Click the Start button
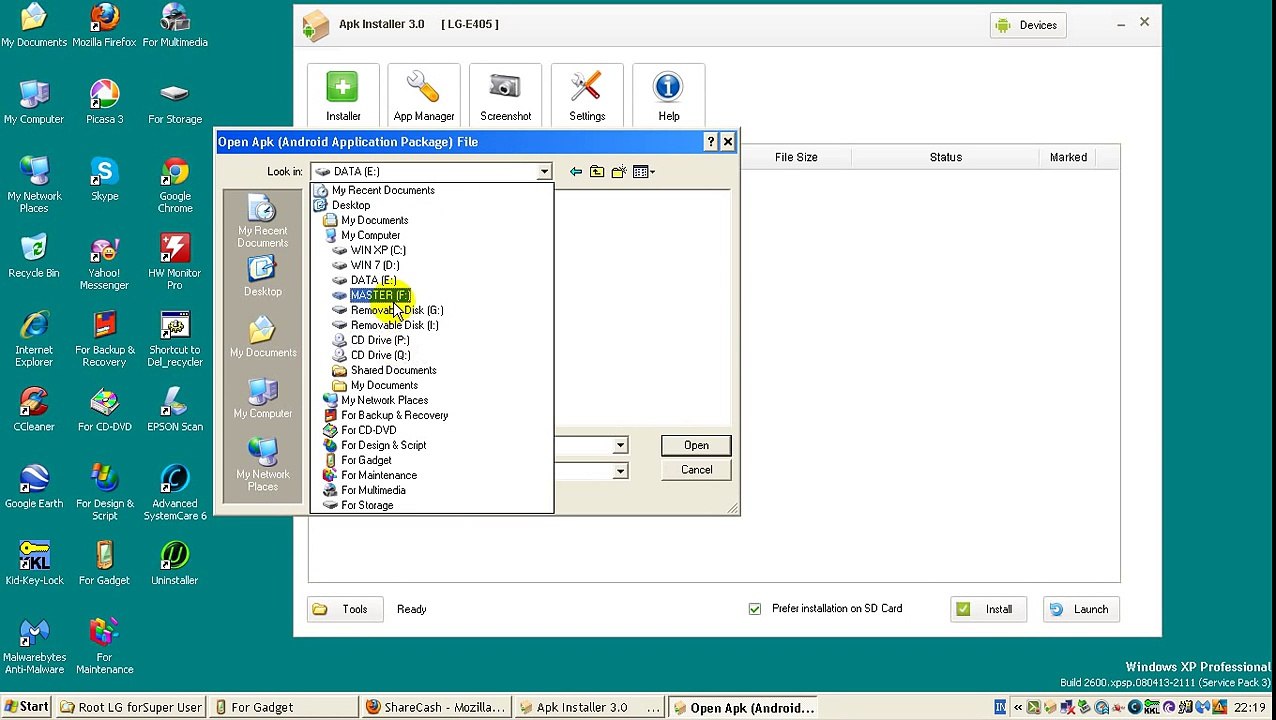The height and width of the screenshot is (720, 1276). [x=26, y=707]
